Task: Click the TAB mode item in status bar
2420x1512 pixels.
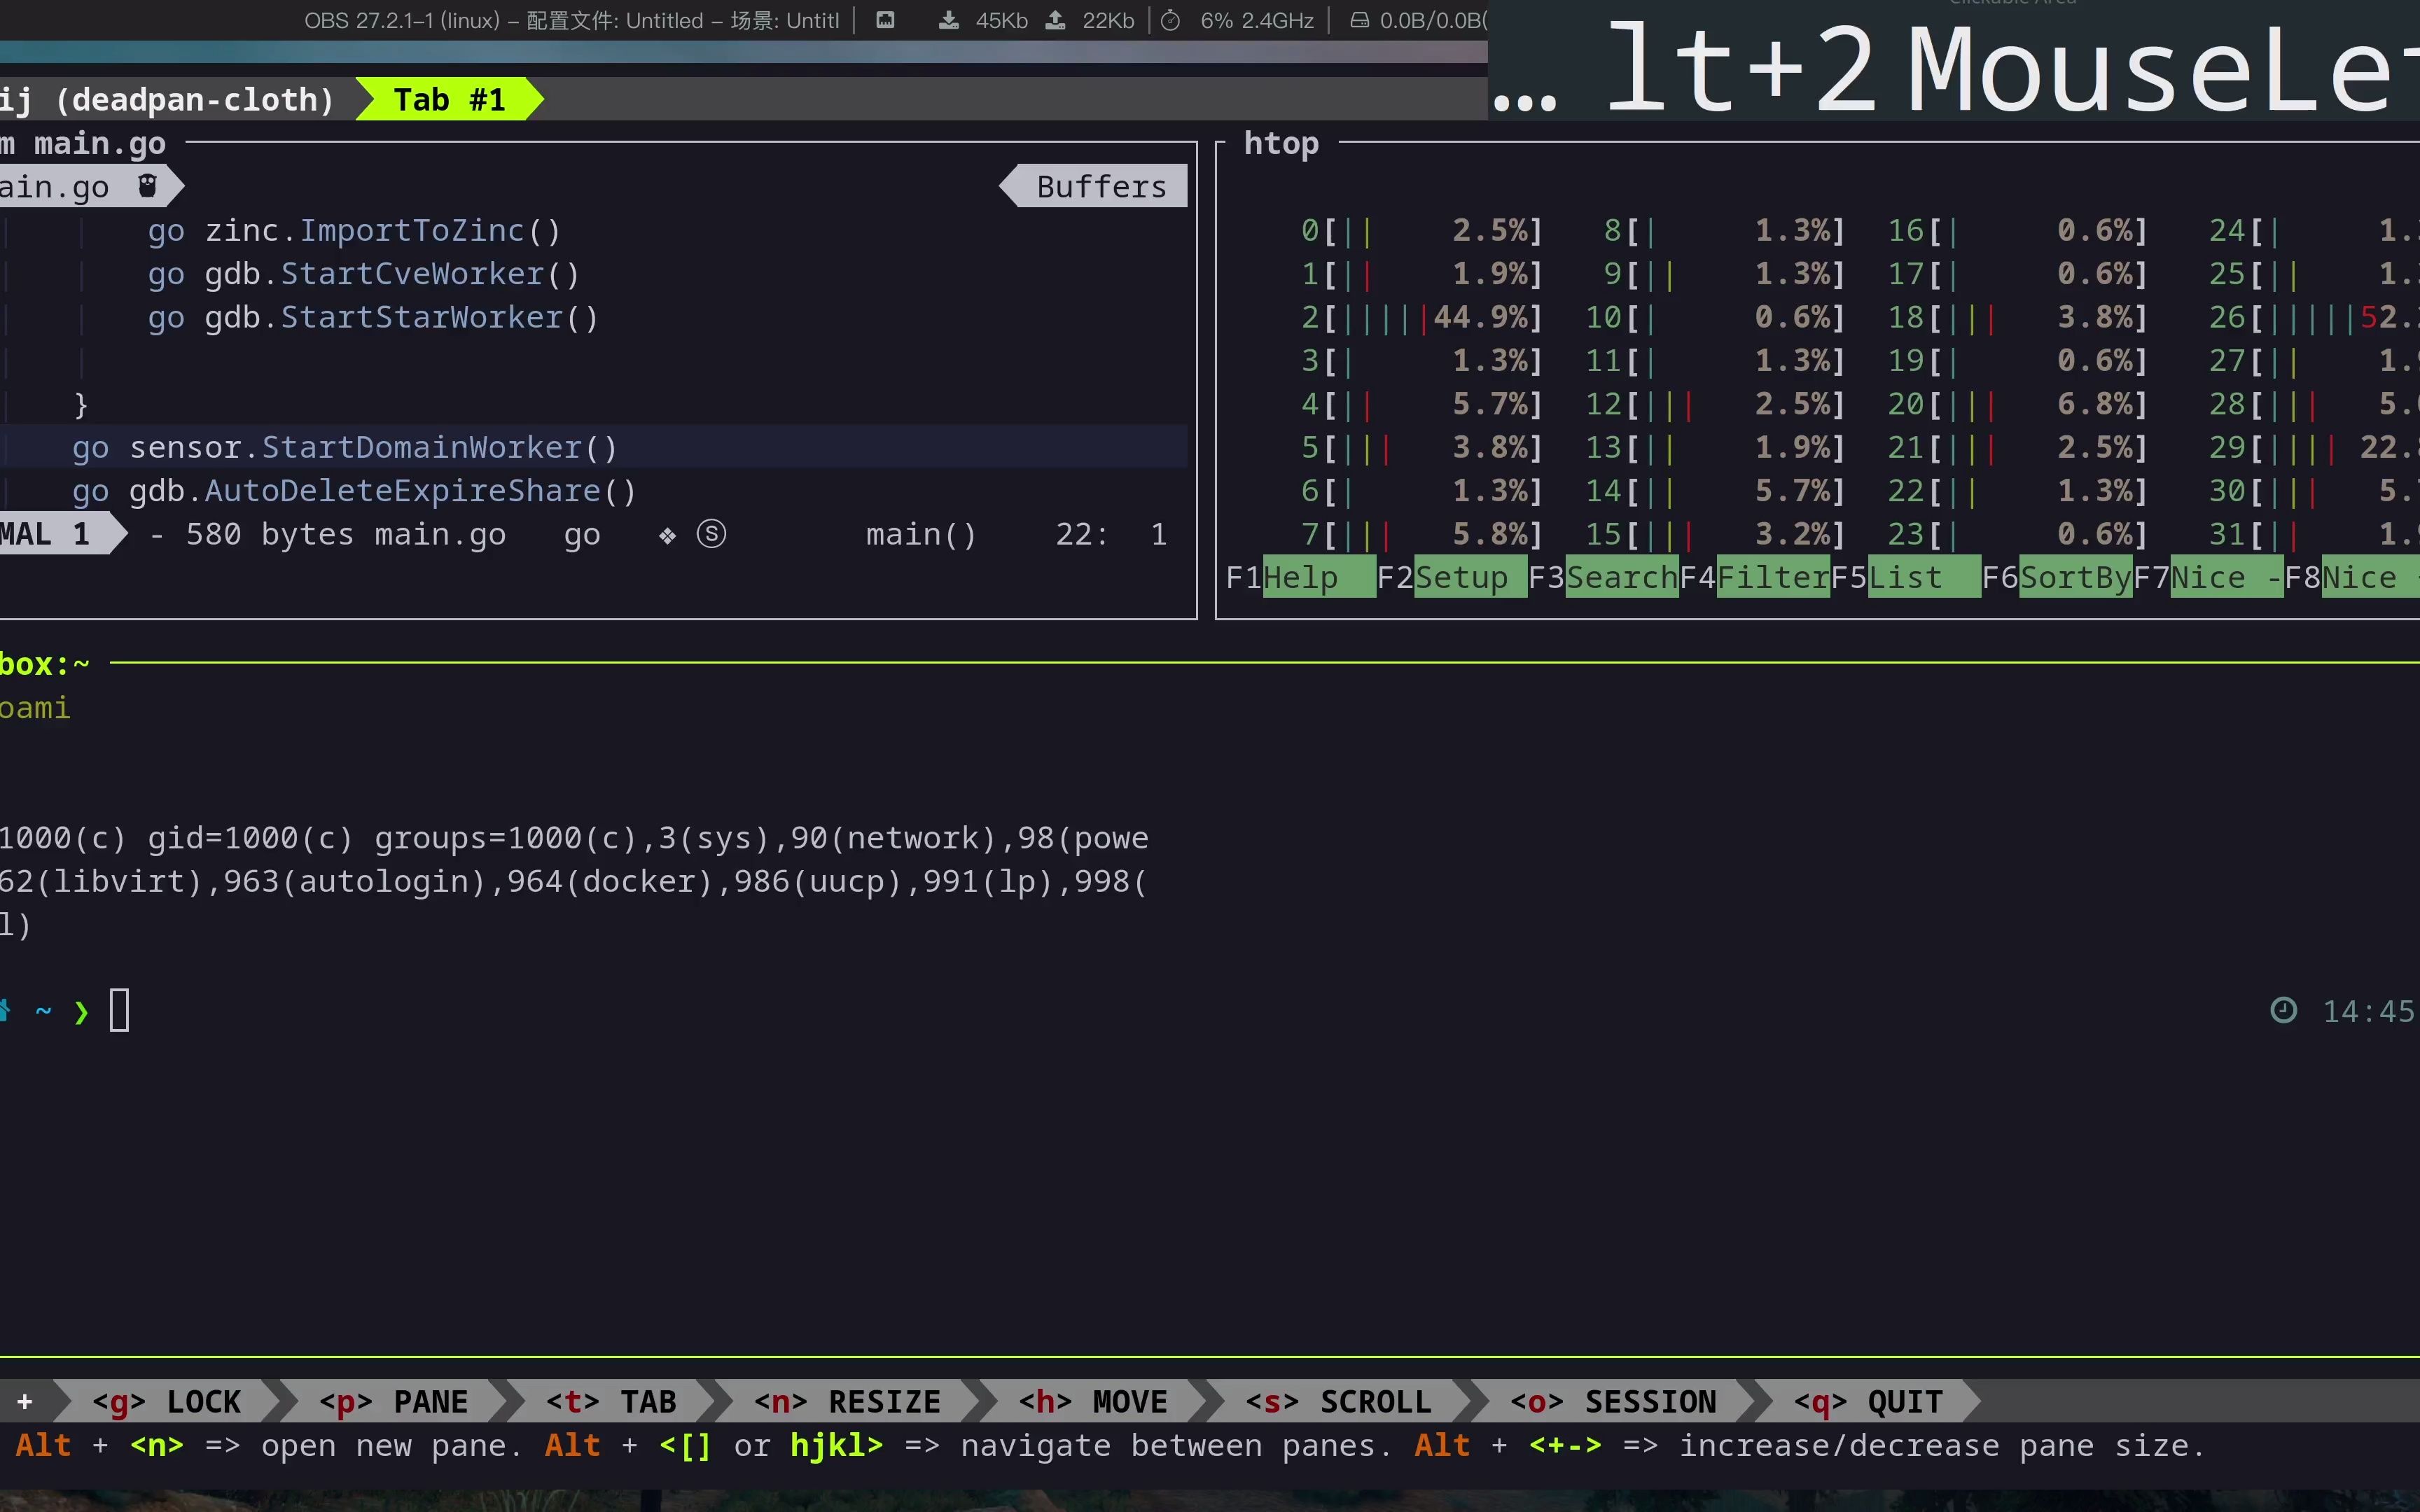Action: (611, 1401)
